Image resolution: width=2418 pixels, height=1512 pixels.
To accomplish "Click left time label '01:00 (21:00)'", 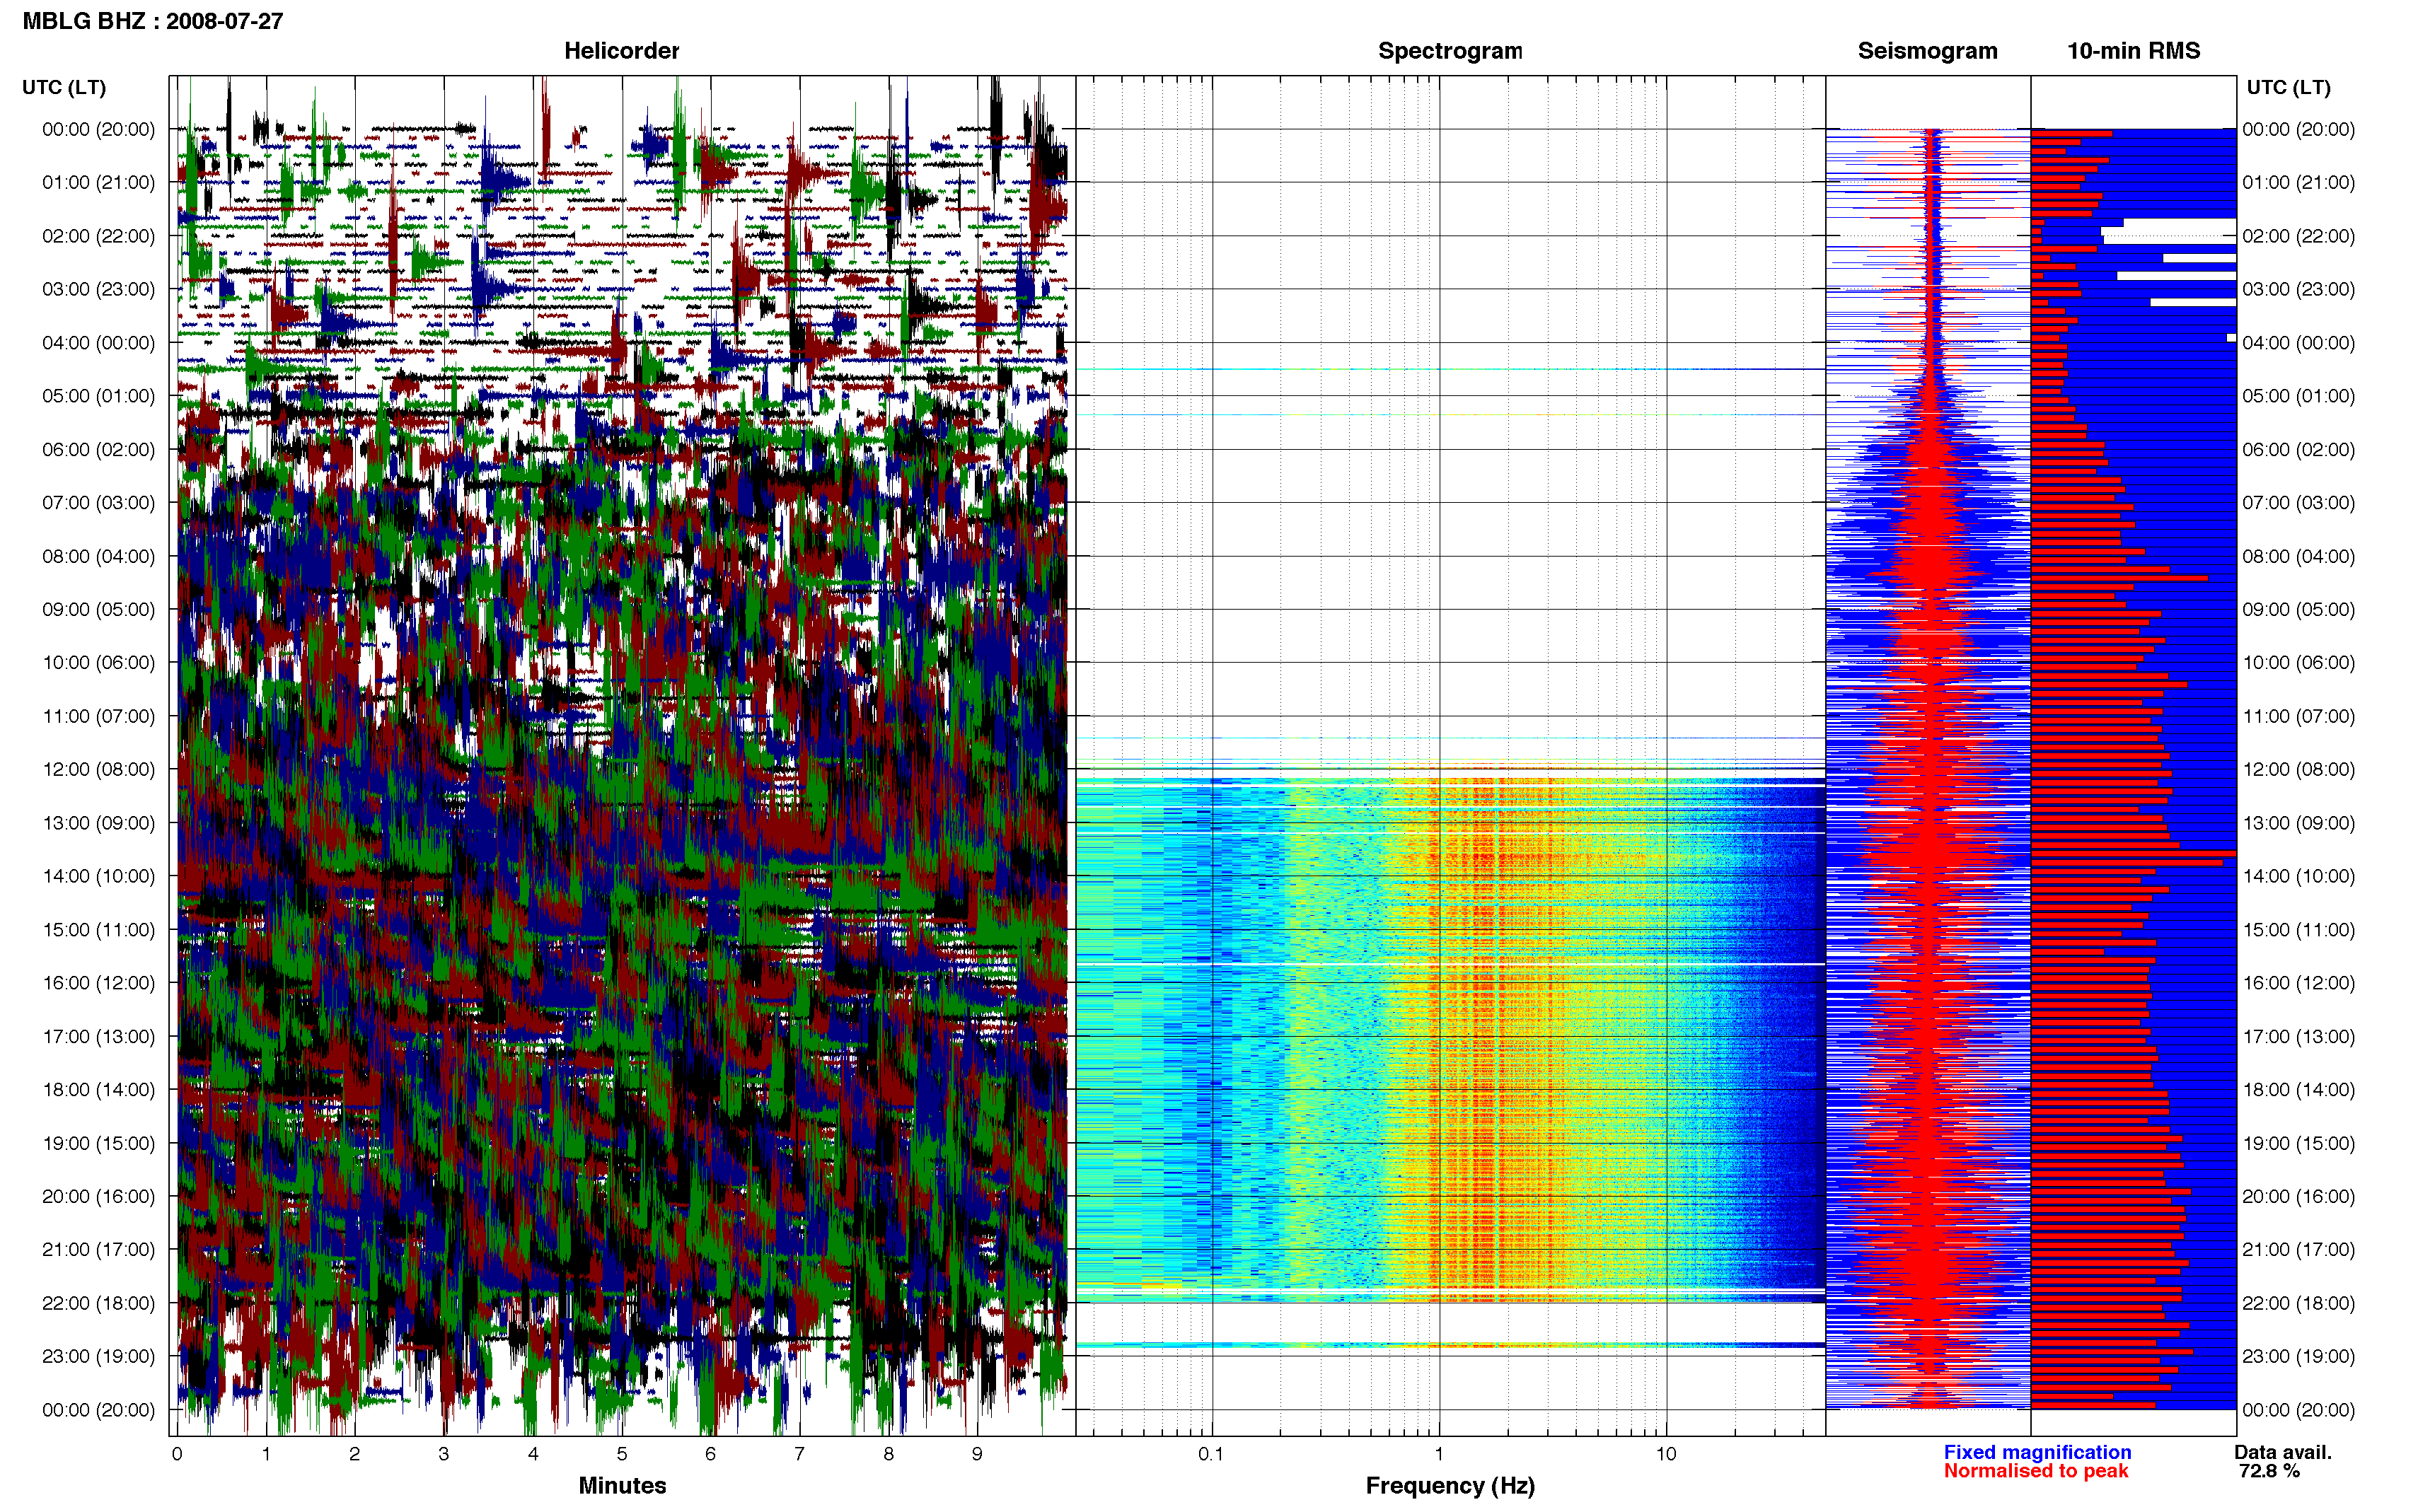I will point(99,182).
